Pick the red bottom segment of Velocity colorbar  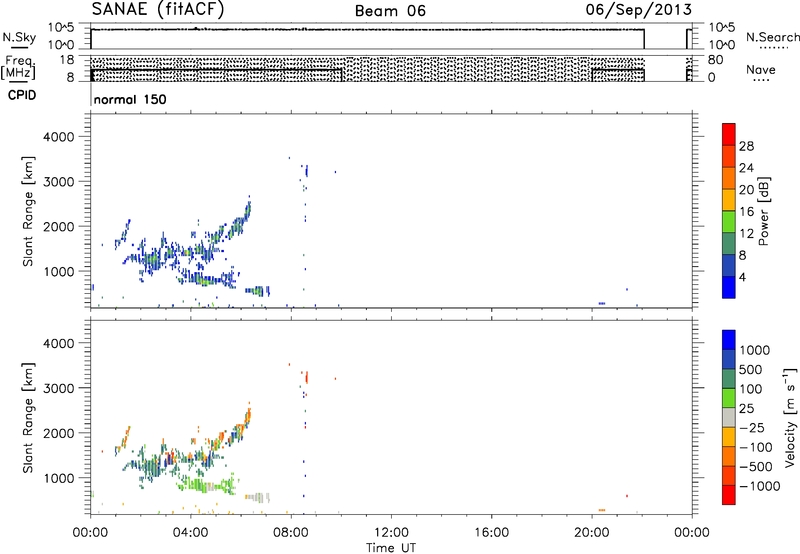[729, 495]
